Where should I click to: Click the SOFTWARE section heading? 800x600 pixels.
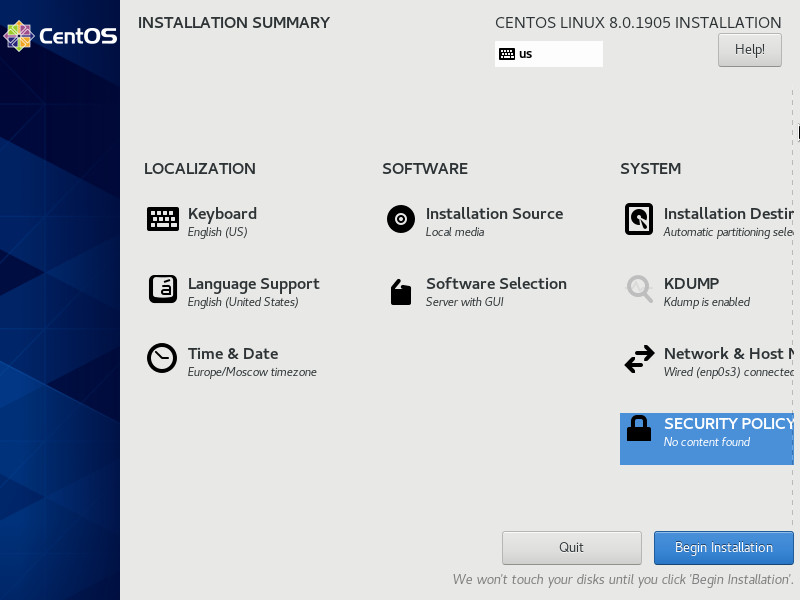pos(425,169)
